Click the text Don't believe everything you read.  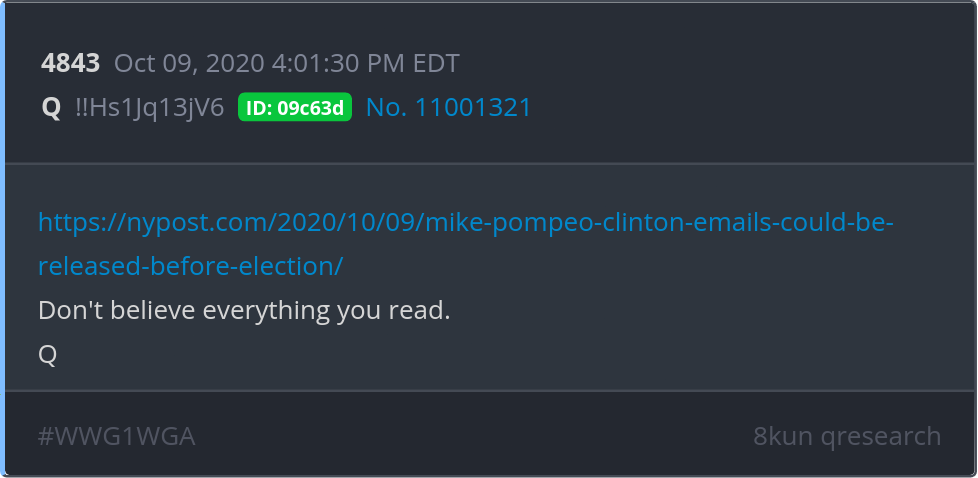244,311
